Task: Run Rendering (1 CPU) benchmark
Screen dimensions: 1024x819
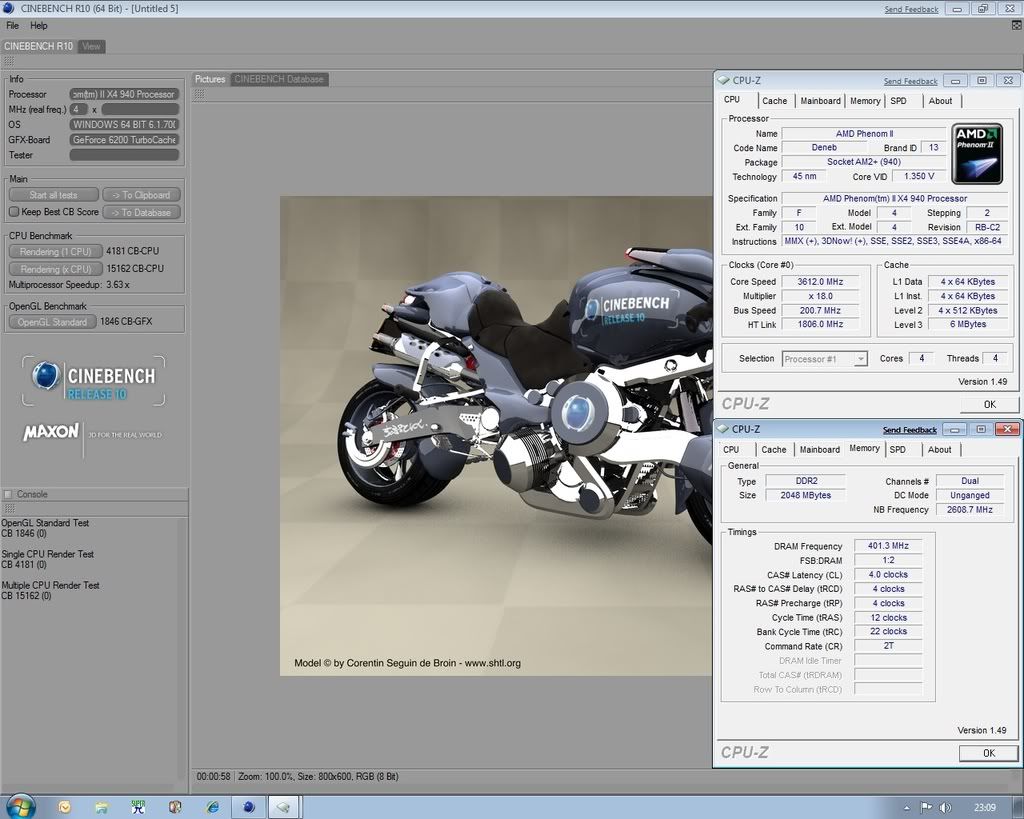Action: coord(56,251)
